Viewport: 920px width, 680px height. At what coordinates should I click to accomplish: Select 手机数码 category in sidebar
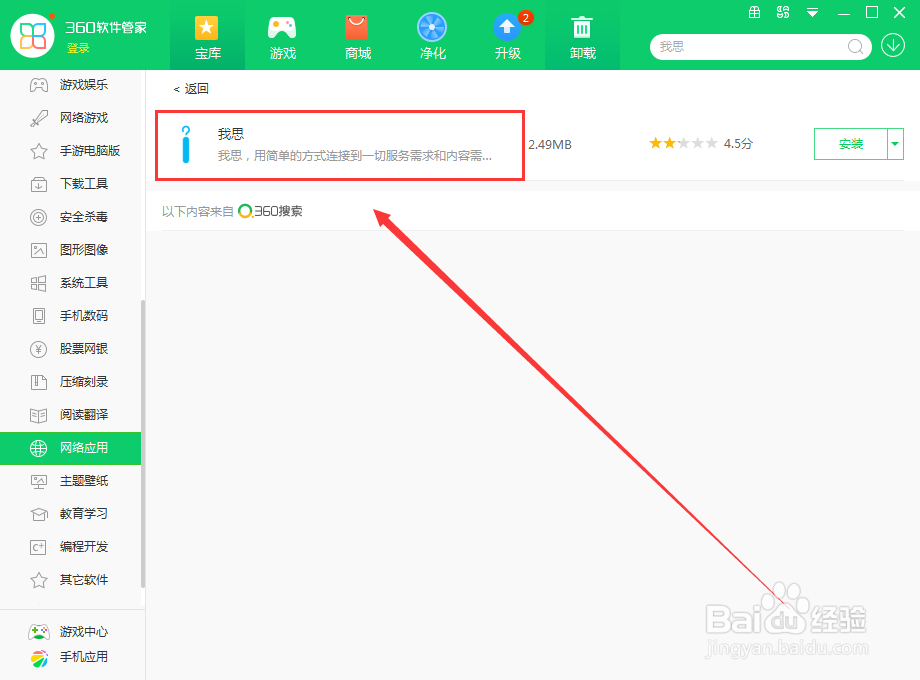click(x=70, y=316)
